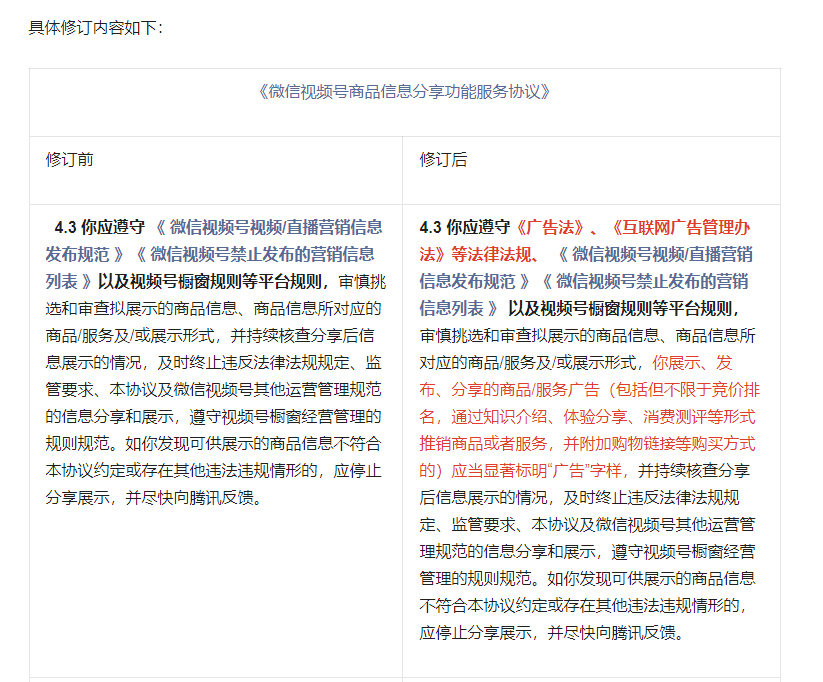The height and width of the screenshot is (682, 823).
Task: Click the "修订后" column header
Action: click(443, 160)
